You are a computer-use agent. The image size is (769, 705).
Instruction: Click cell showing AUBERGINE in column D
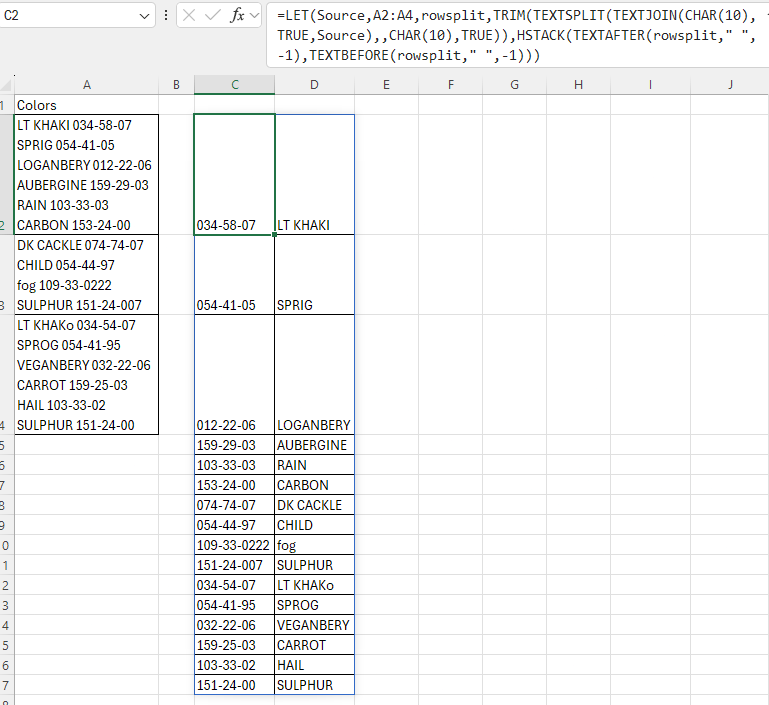pos(314,445)
